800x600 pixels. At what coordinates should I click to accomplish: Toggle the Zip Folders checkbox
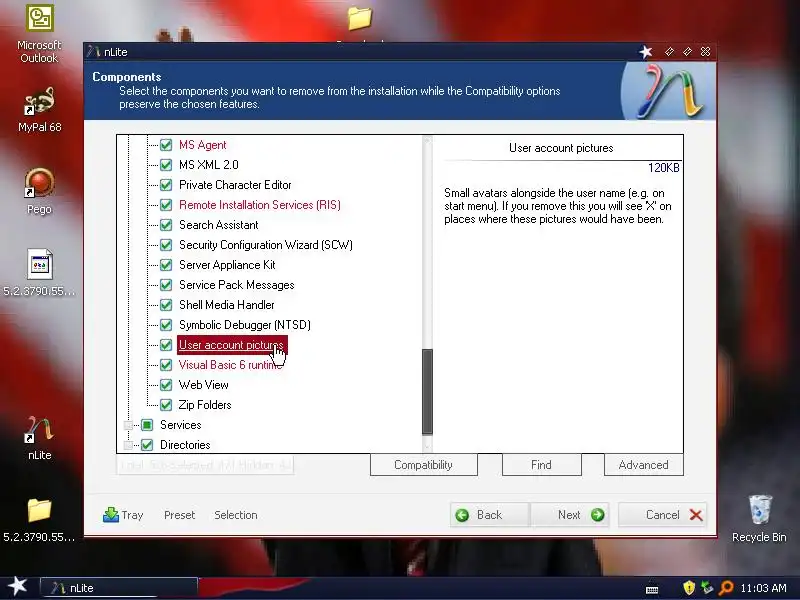pos(166,405)
